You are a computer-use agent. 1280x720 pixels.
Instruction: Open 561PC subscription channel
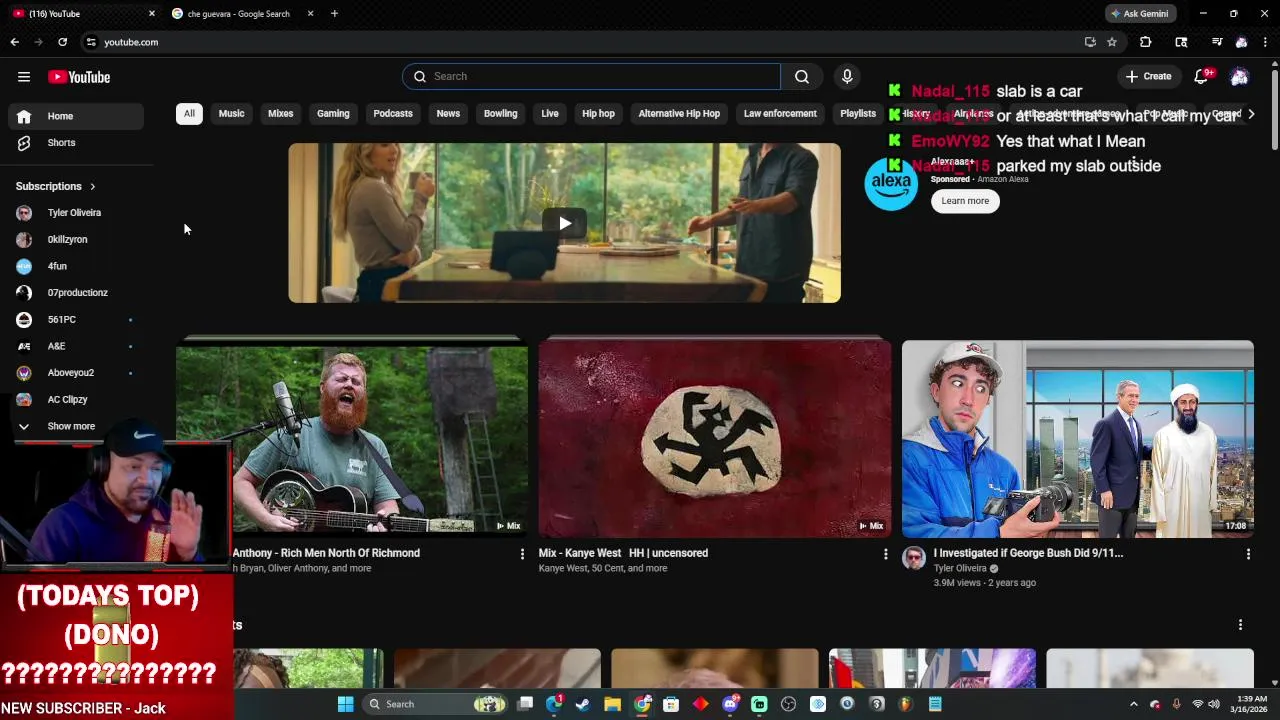pos(76,320)
